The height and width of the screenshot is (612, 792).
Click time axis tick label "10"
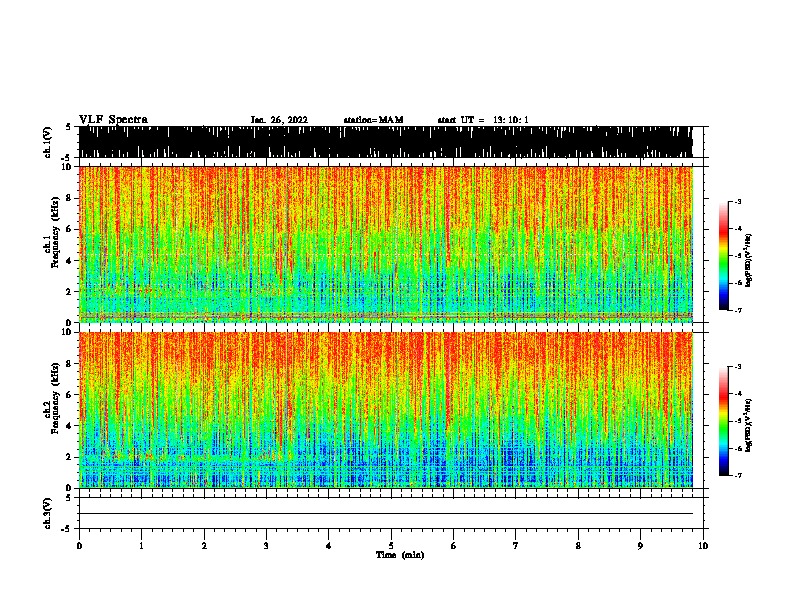(703, 546)
